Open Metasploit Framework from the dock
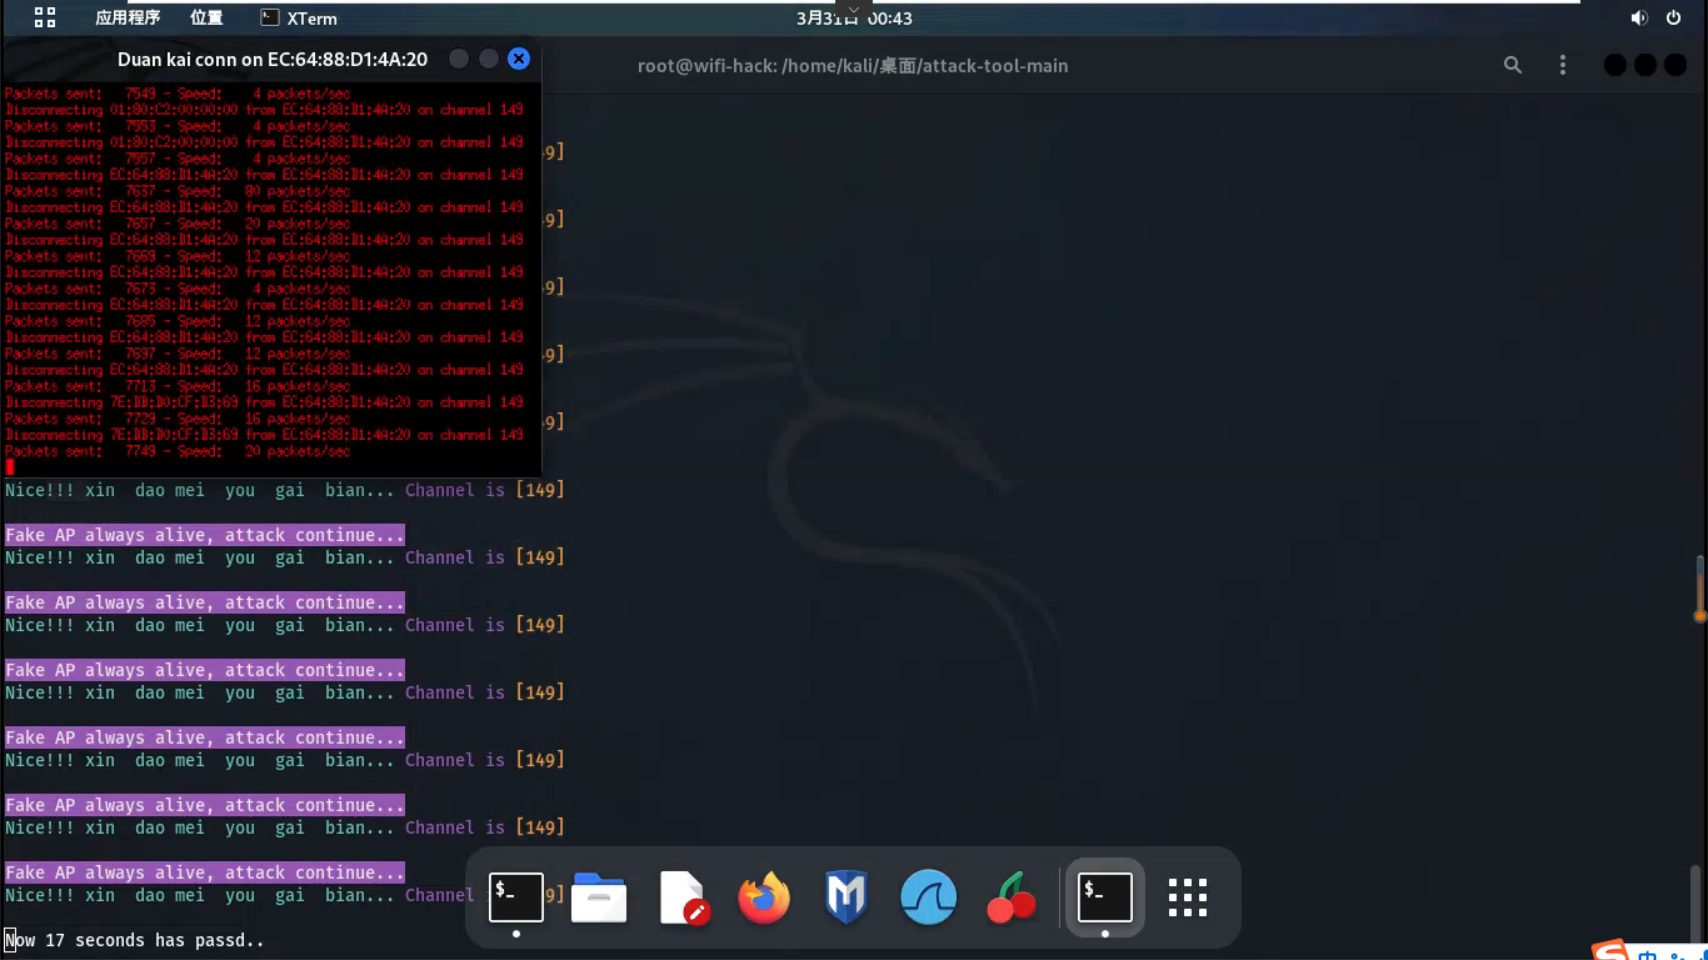 [x=846, y=897]
